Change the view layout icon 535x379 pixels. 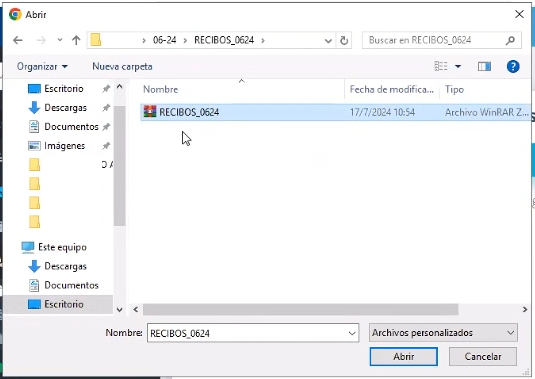coord(440,66)
